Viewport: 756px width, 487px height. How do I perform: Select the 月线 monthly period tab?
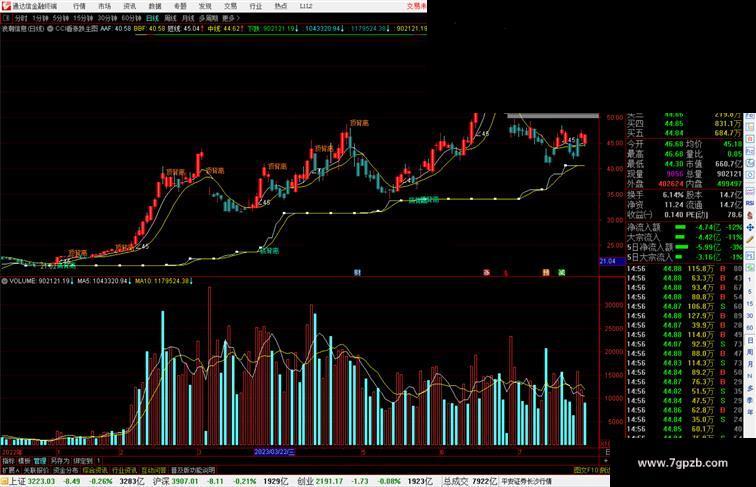[x=188, y=18]
